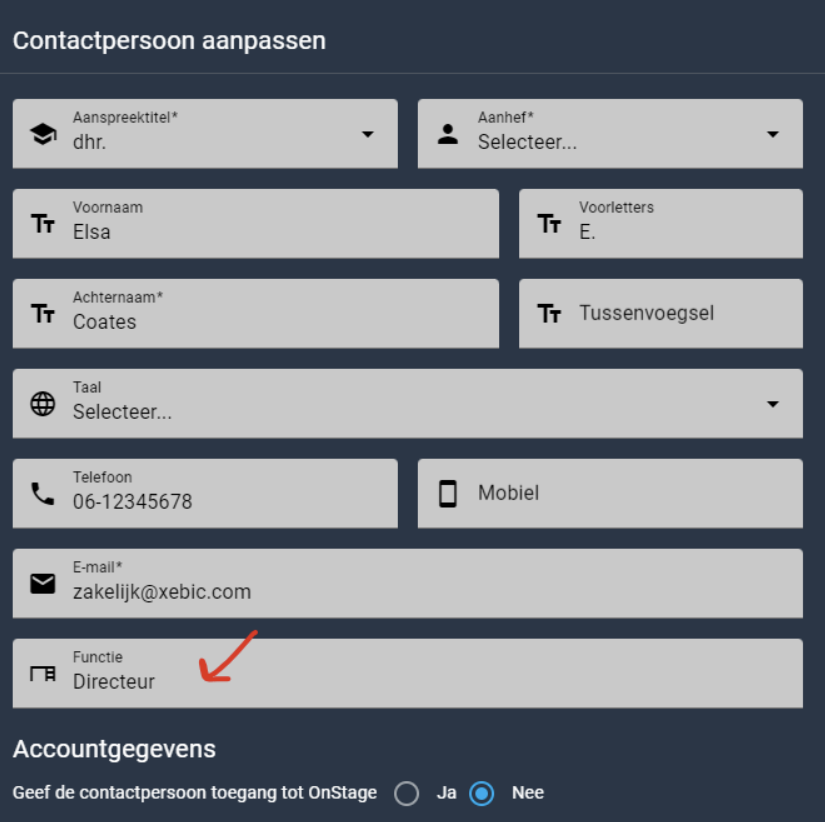Click the person icon next to Aanhef
This screenshot has height=822, width=825.
[x=448, y=134]
